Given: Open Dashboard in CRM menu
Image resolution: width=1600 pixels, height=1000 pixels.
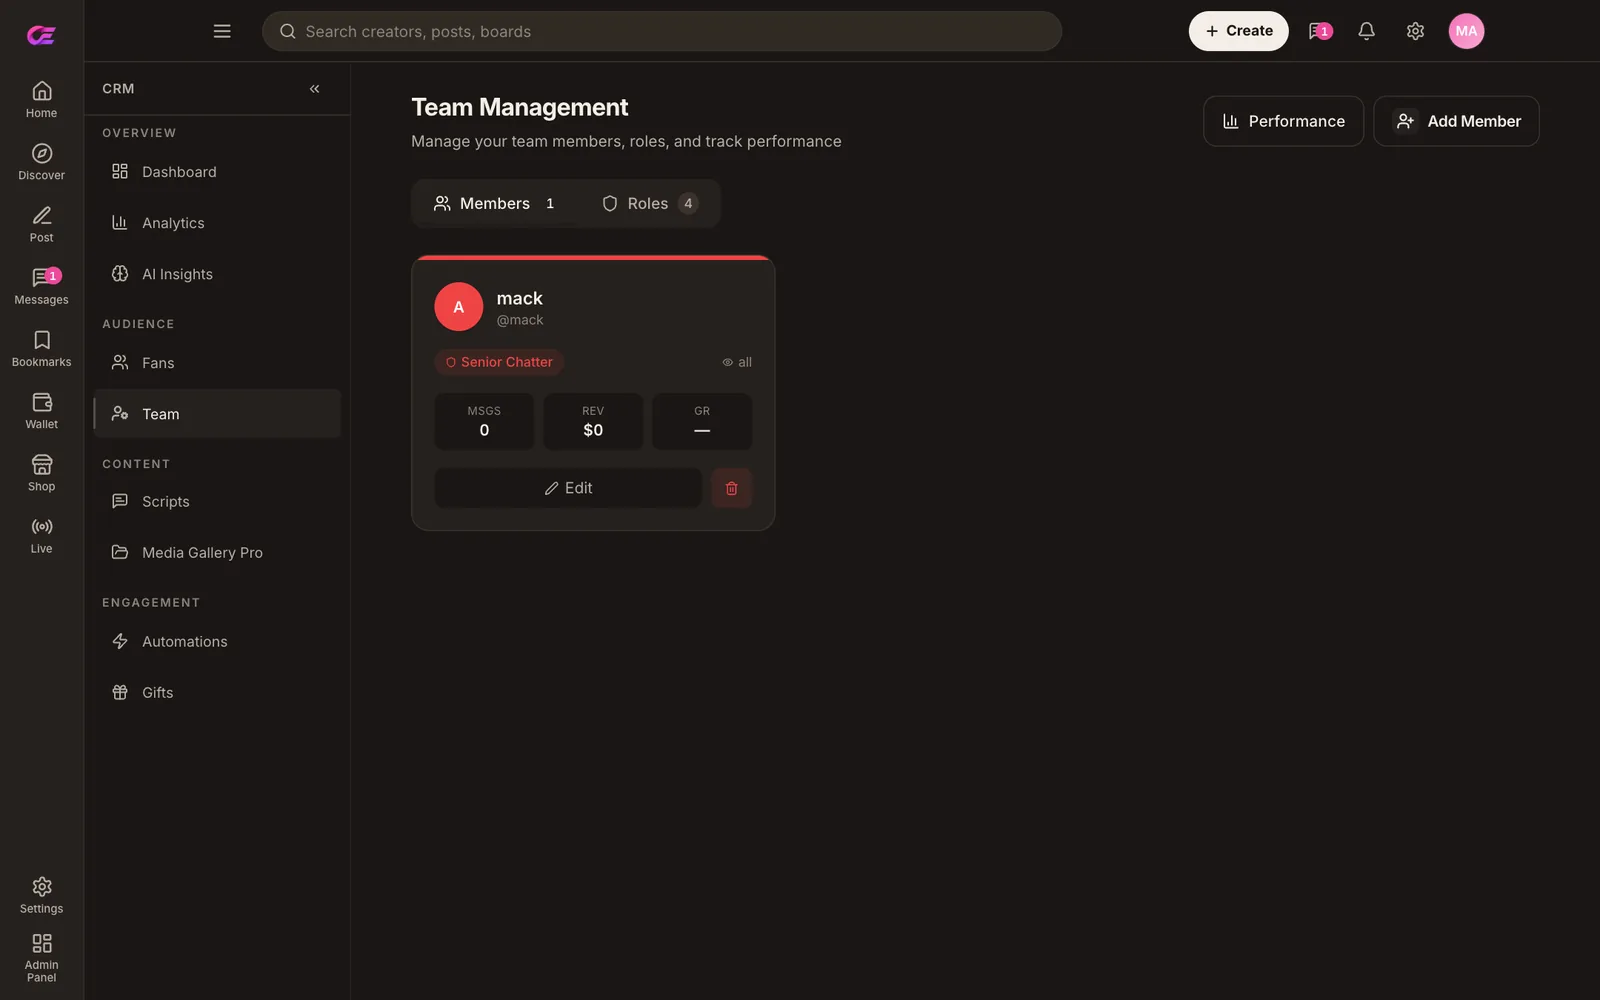Looking at the screenshot, I should (x=217, y=172).
